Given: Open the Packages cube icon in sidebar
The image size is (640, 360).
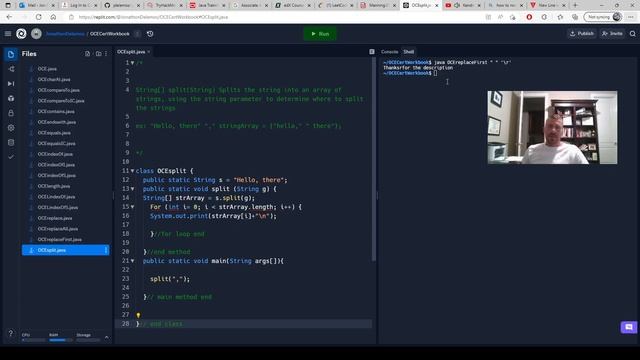Looking at the screenshot, I should click(x=11, y=98).
